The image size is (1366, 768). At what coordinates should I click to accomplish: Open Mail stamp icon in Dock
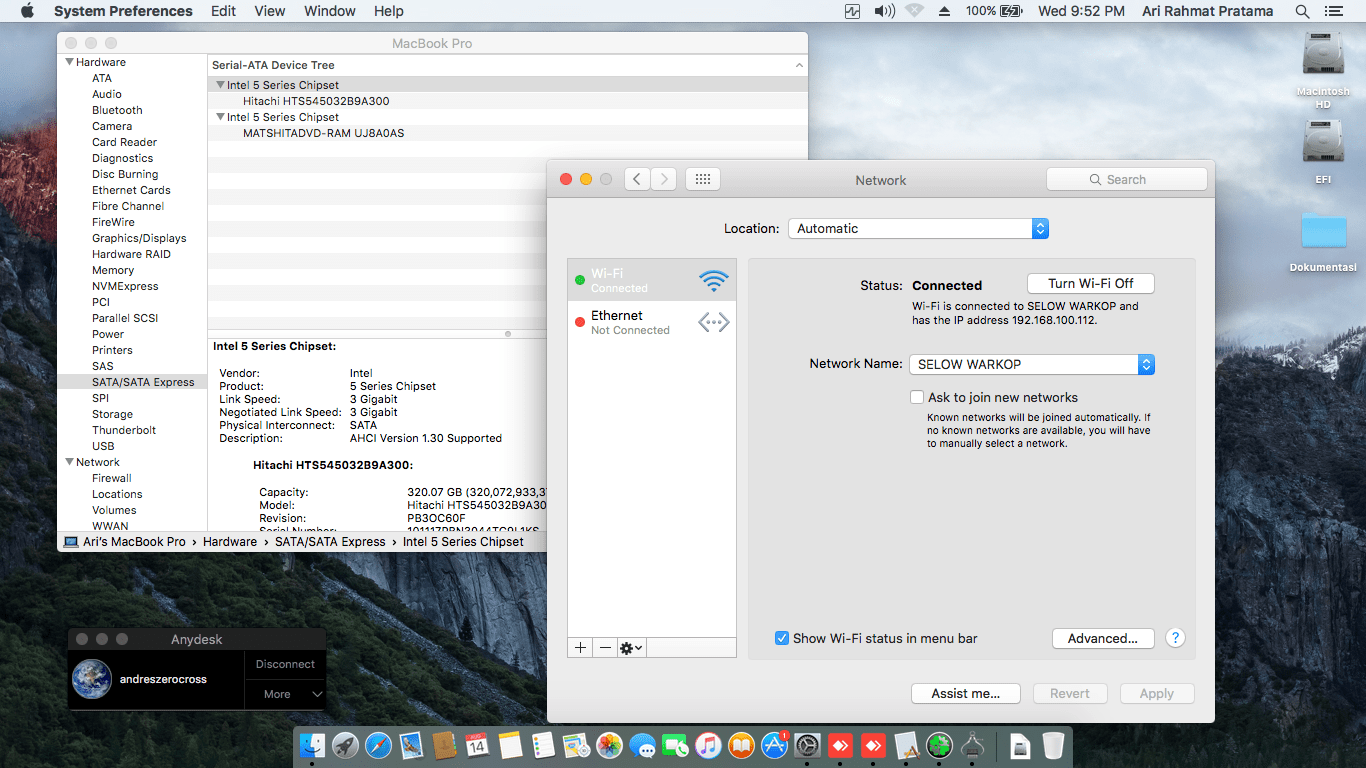coord(411,745)
